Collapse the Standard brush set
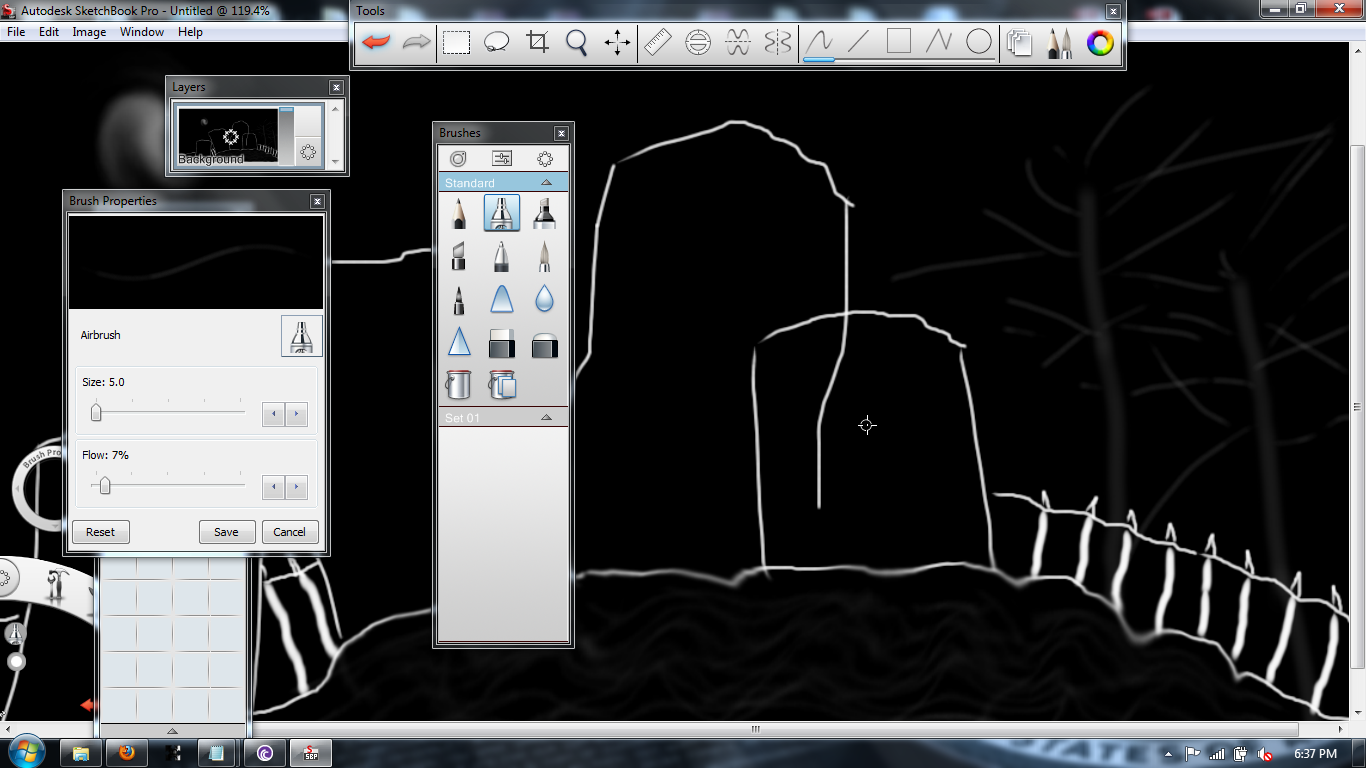The image size is (1366, 768). pos(546,183)
